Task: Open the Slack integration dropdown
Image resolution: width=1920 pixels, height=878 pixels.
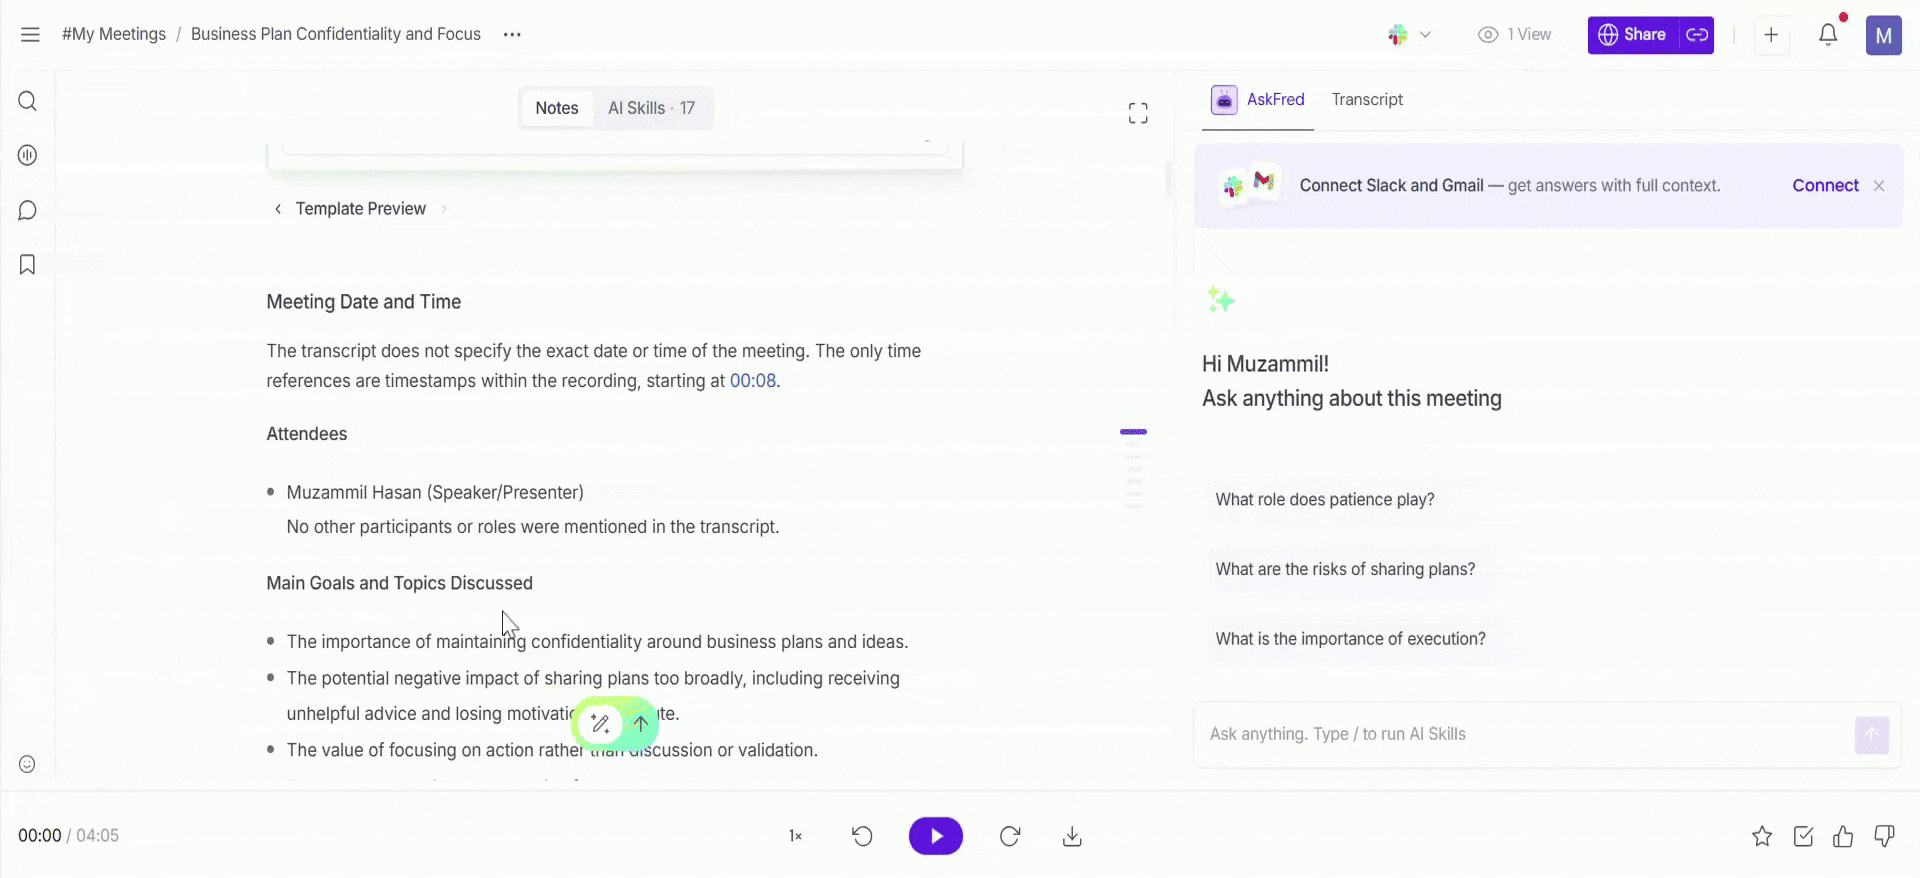Action: click(1410, 35)
